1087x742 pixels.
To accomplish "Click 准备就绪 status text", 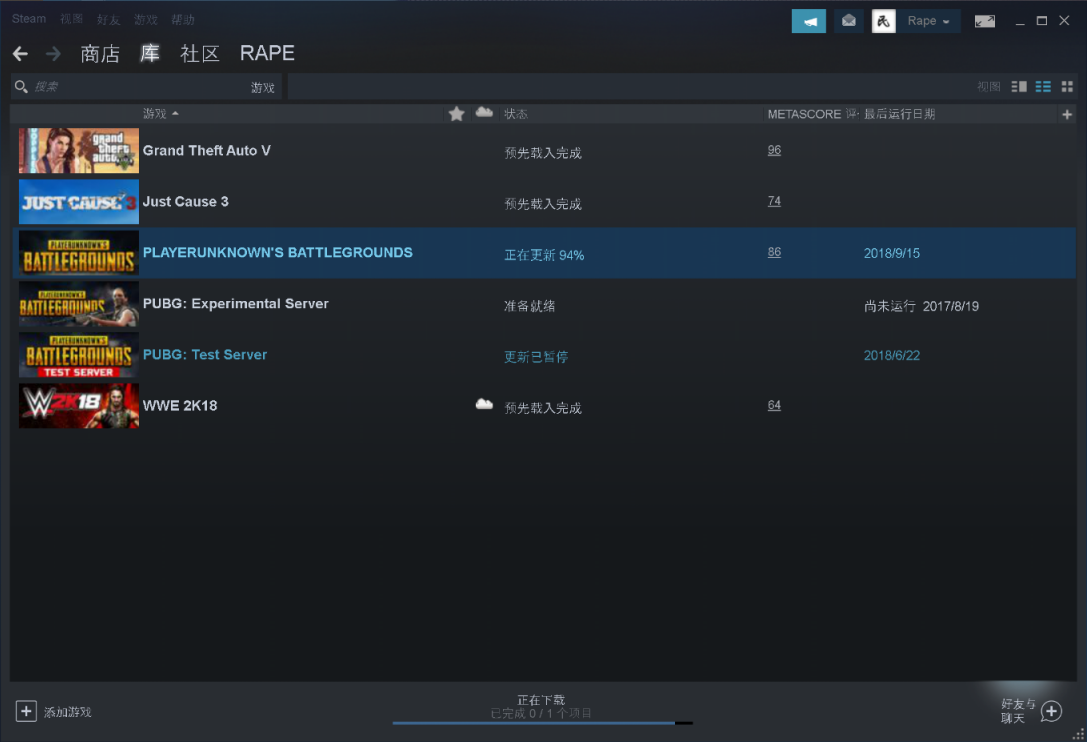I will 529,306.
